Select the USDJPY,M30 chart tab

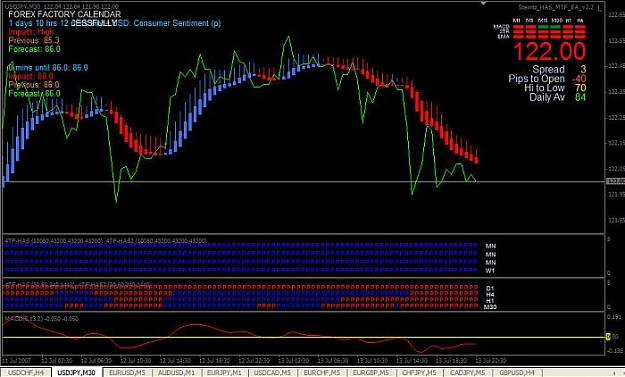tap(77, 373)
